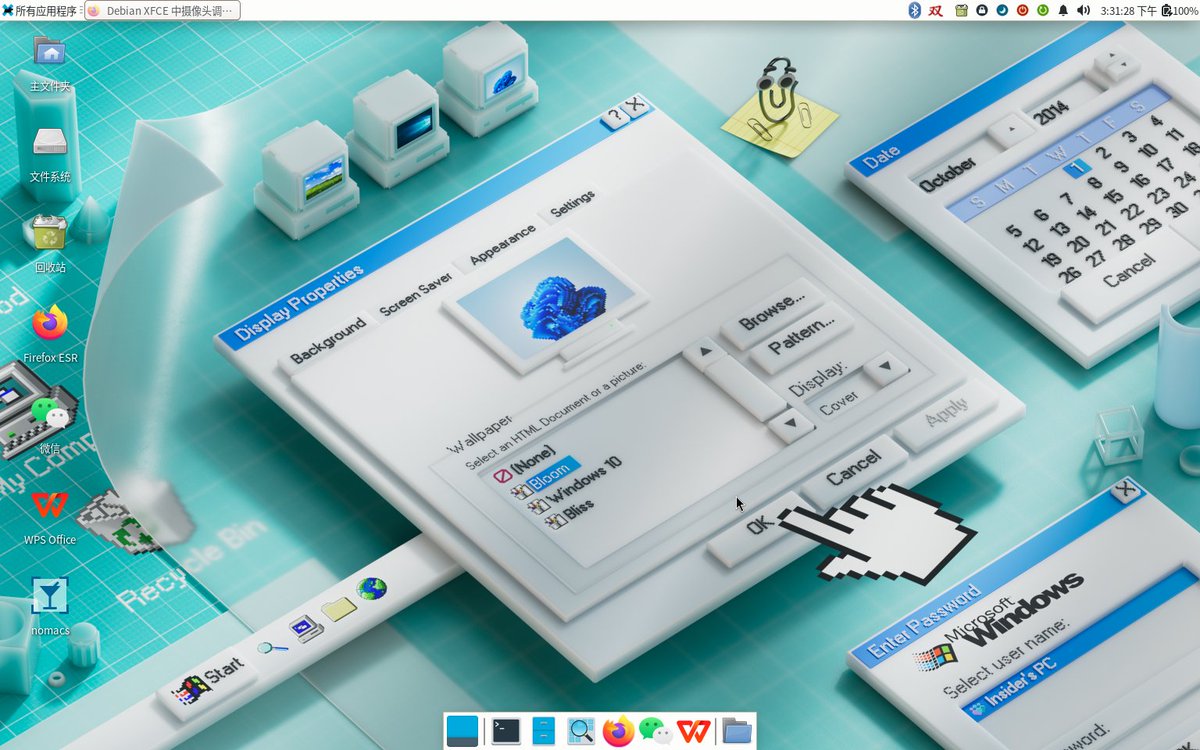This screenshot has width=1200, height=750.
Task: Click the red 双 input method tray icon
Action: point(936,10)
